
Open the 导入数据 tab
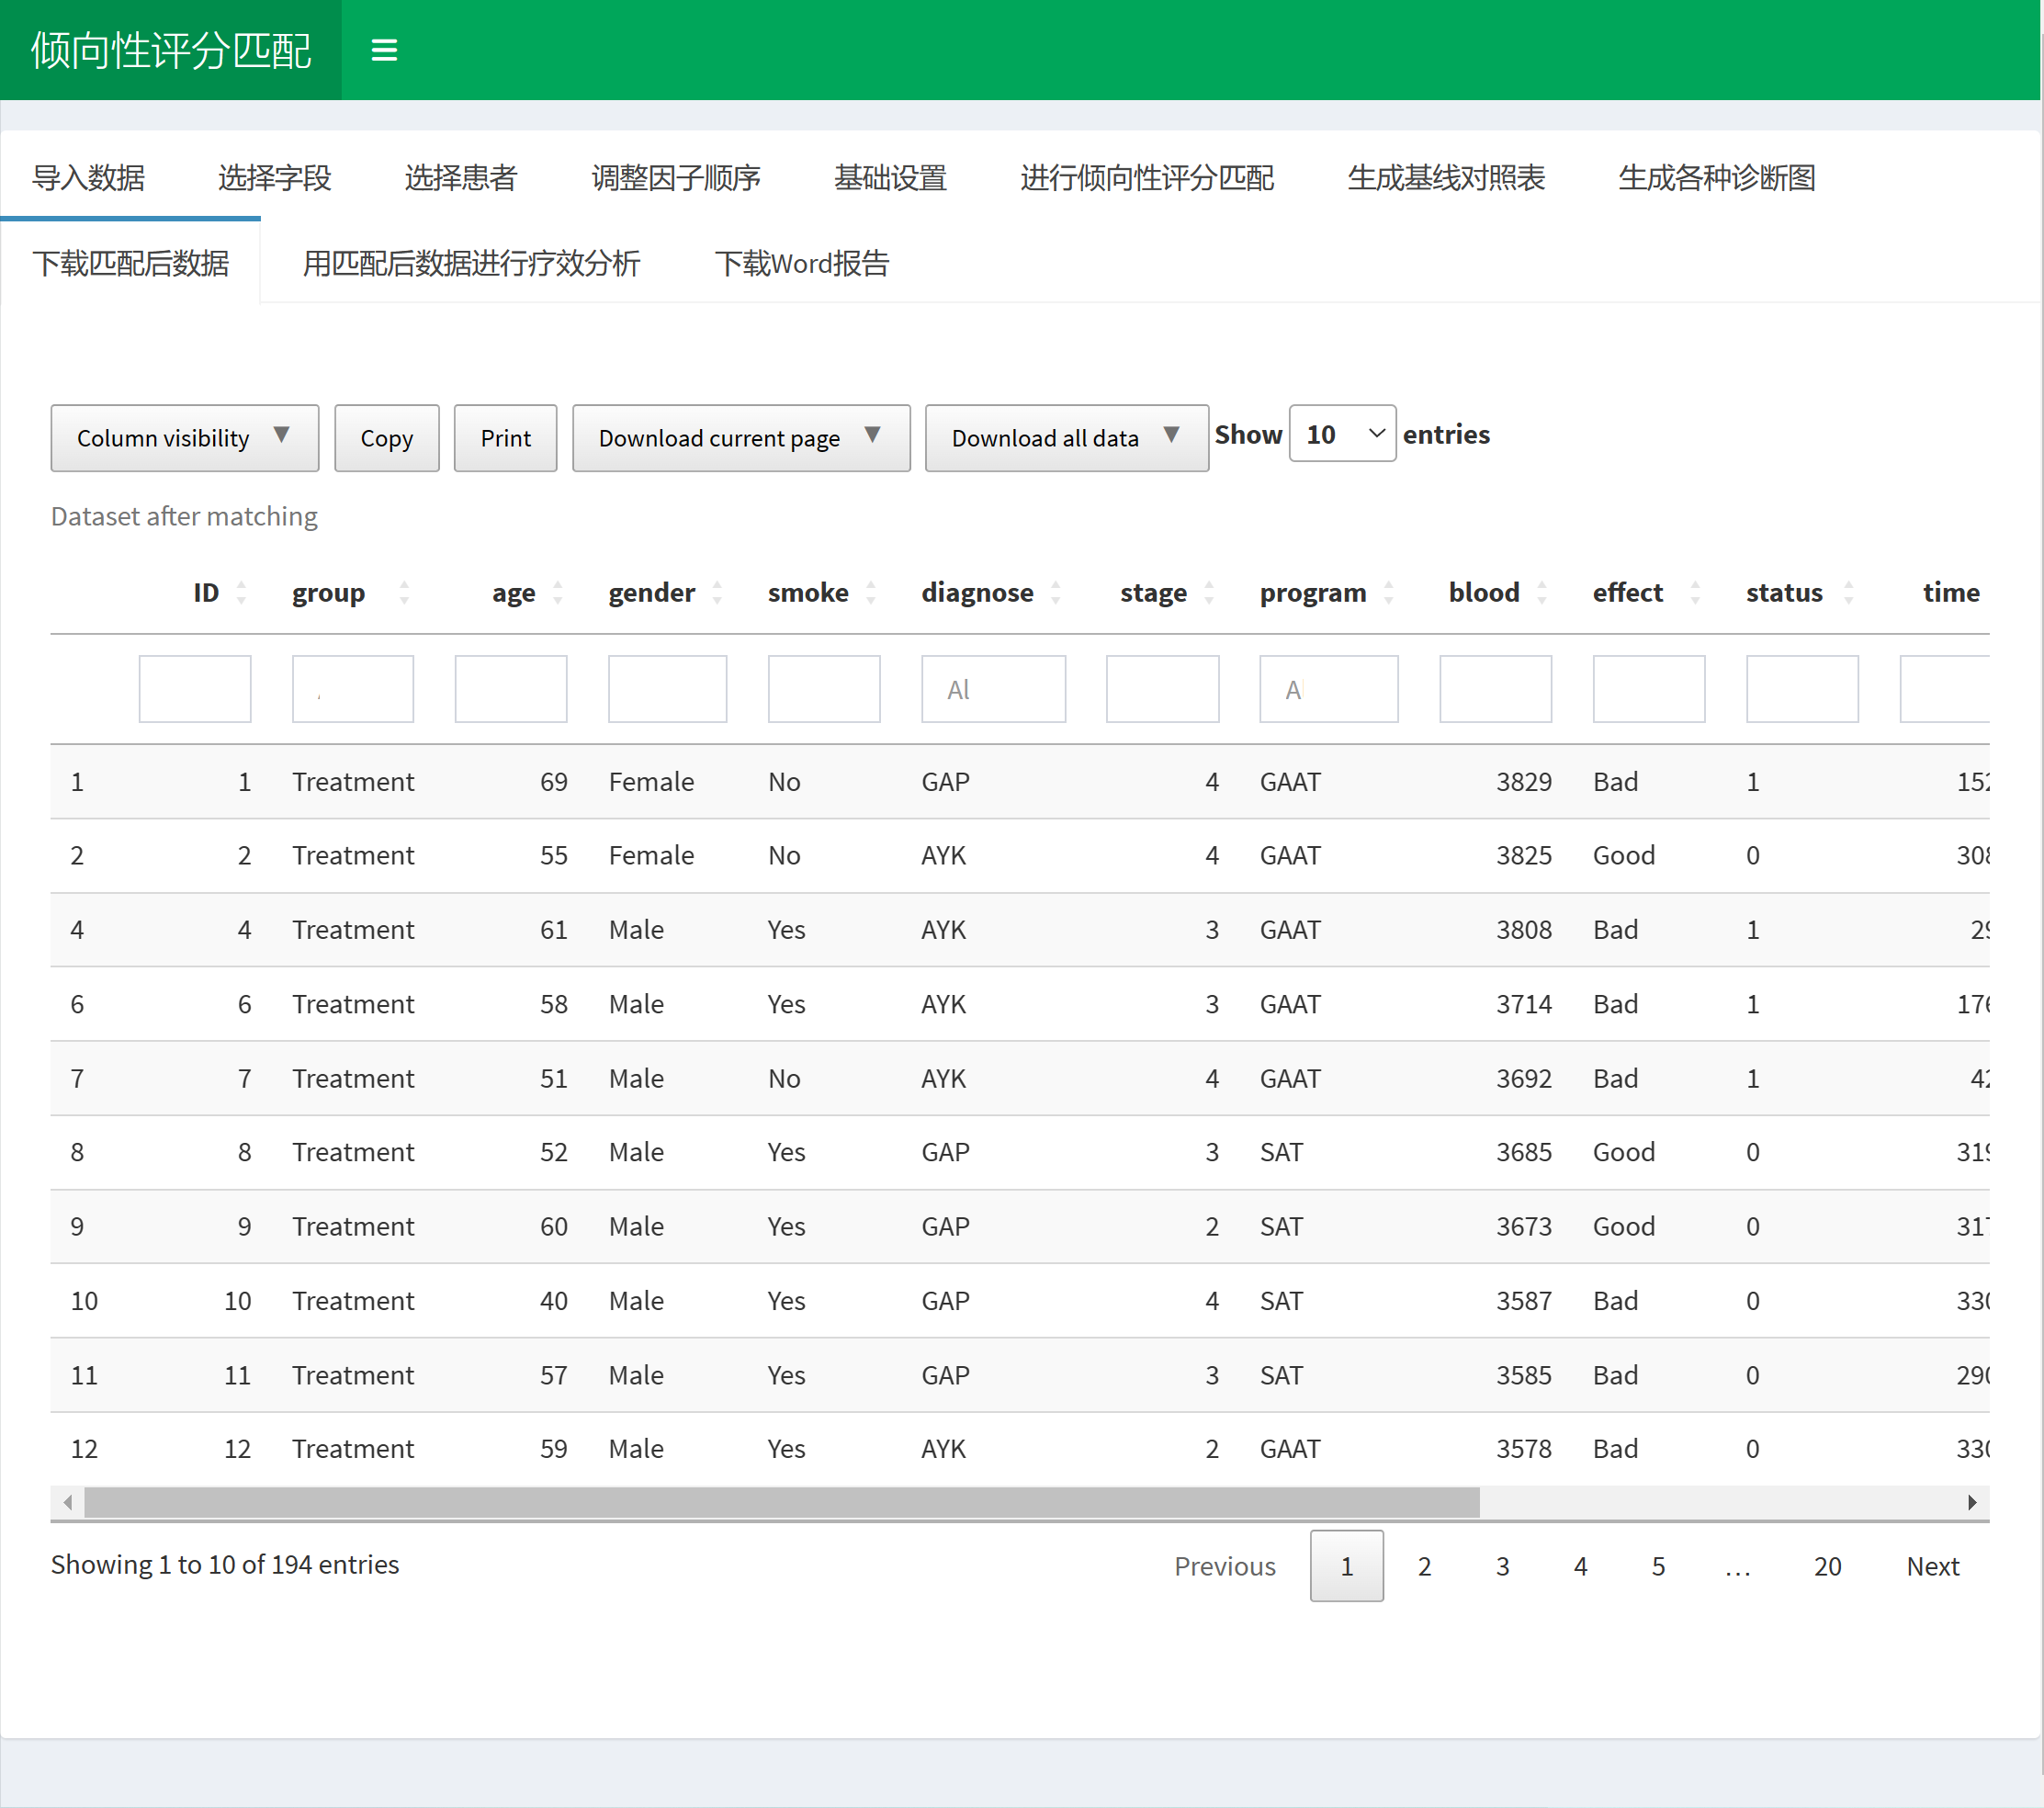89,177
